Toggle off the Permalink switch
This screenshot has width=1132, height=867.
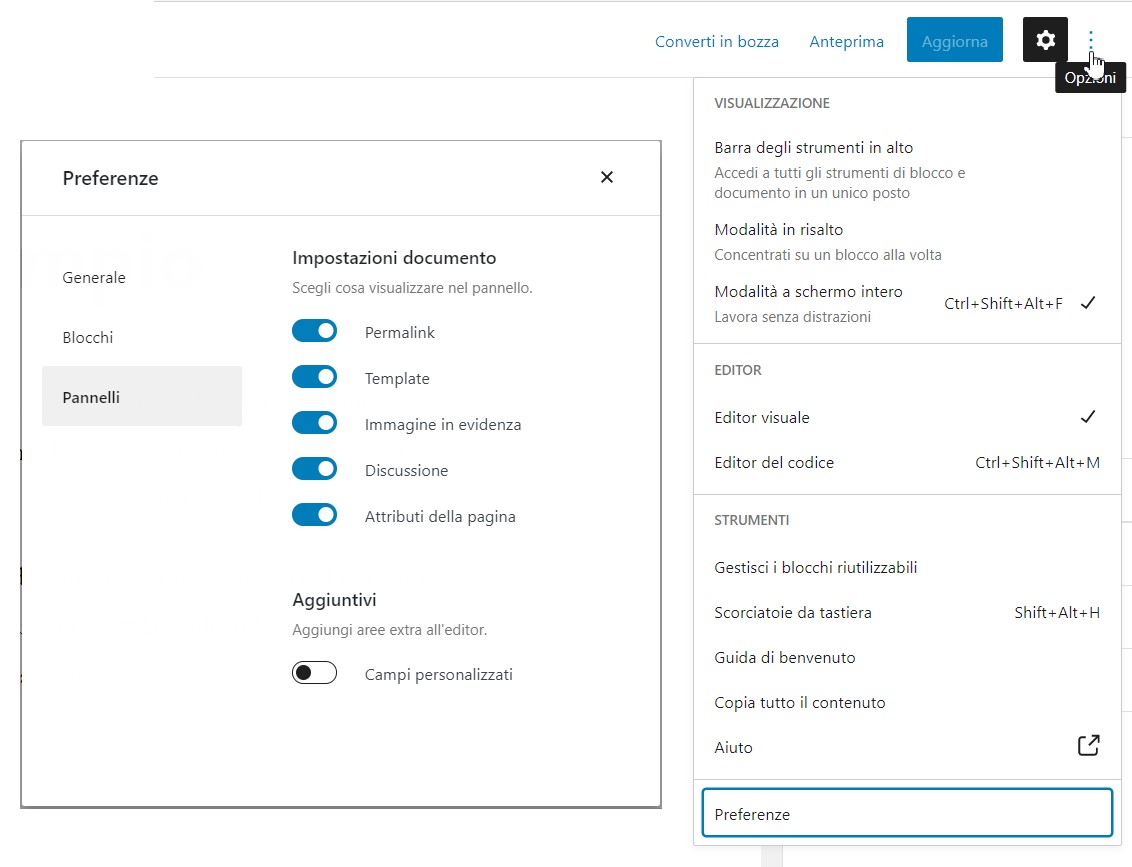(314, 331)
